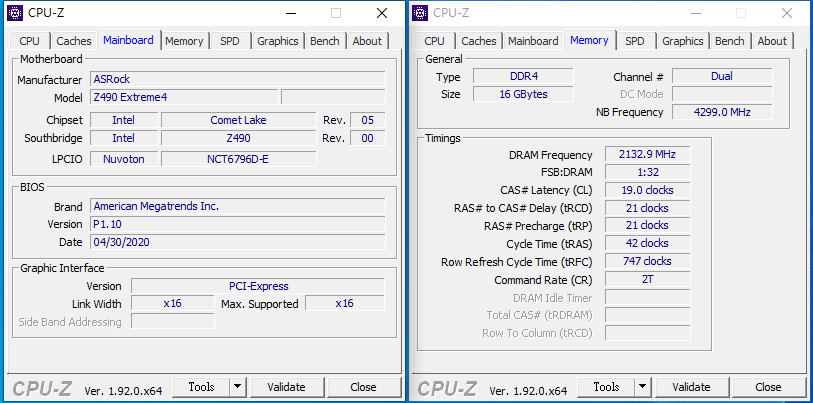Expand Tools dropdown arrow in right window

tap(642, 387)
